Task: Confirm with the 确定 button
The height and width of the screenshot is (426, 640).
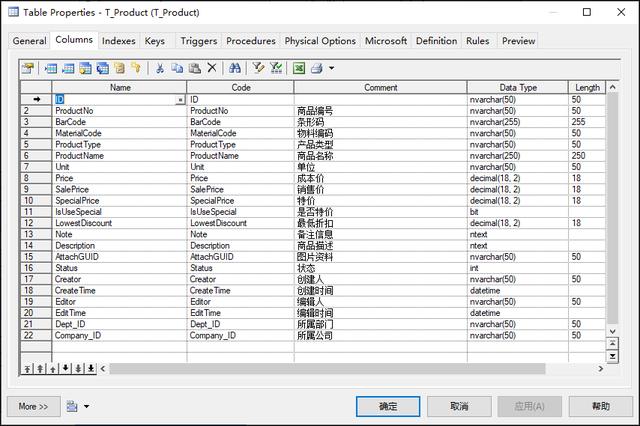Action: click(388, 406)
